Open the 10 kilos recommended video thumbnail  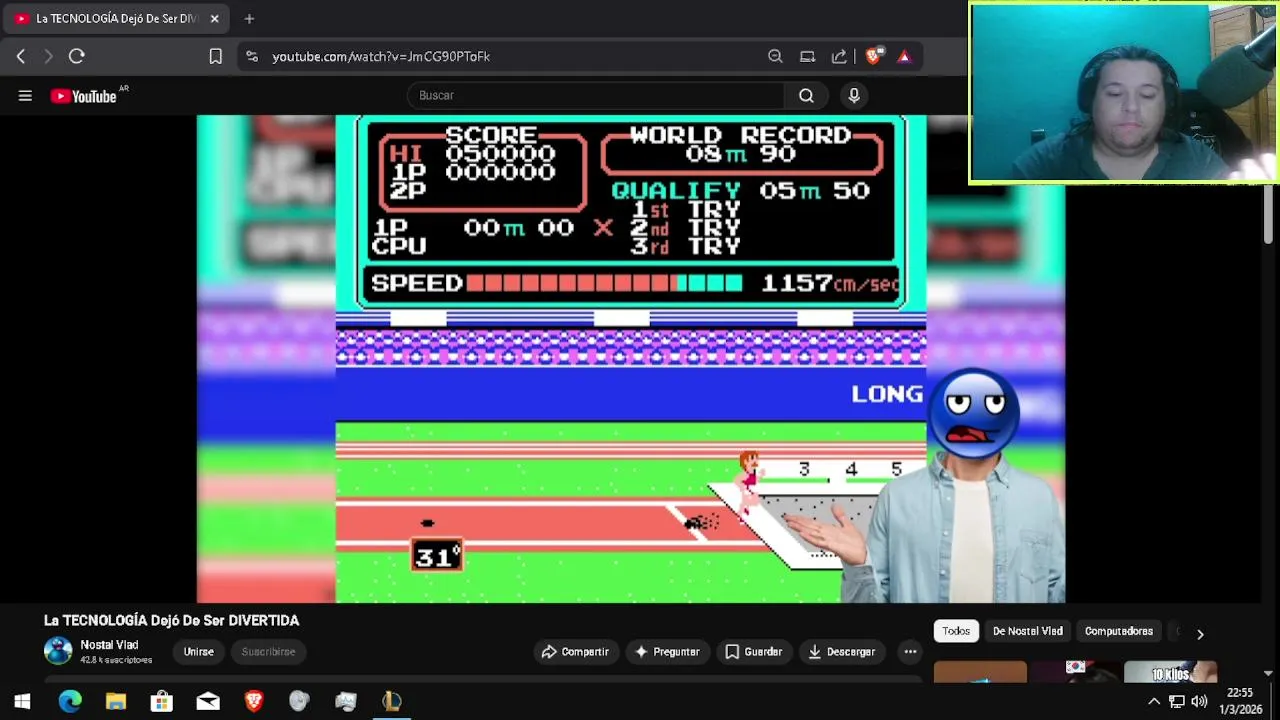pyautogui.click(x=1170, y=672)
